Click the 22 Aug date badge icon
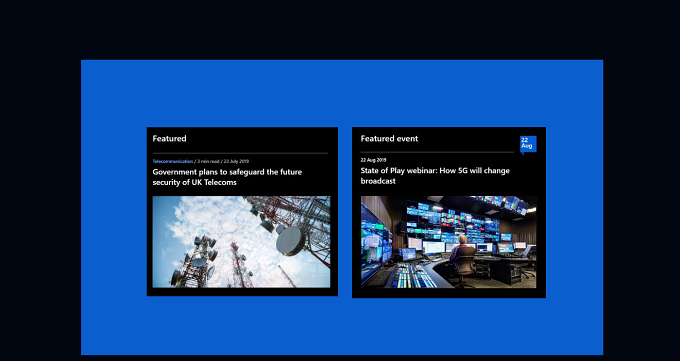The width and height of the screenshot is (680, 361). [528, 145]
